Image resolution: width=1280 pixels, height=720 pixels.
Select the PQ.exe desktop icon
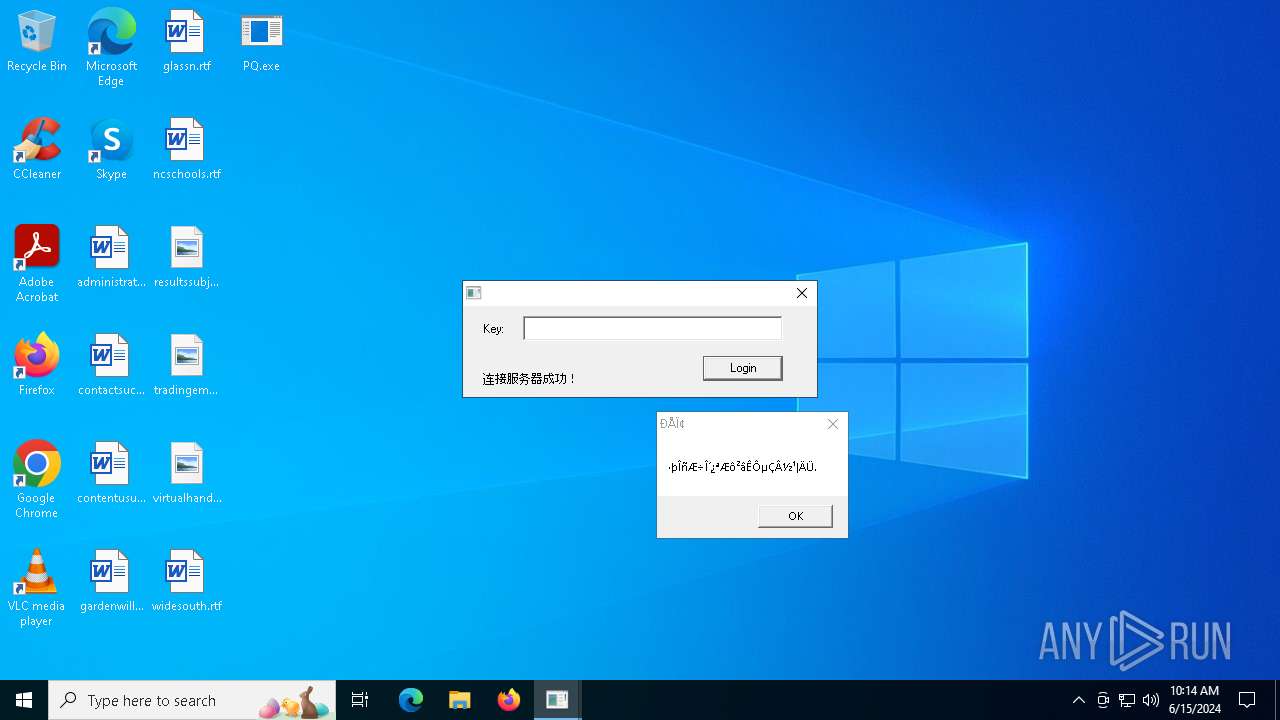tap(261, 41)
